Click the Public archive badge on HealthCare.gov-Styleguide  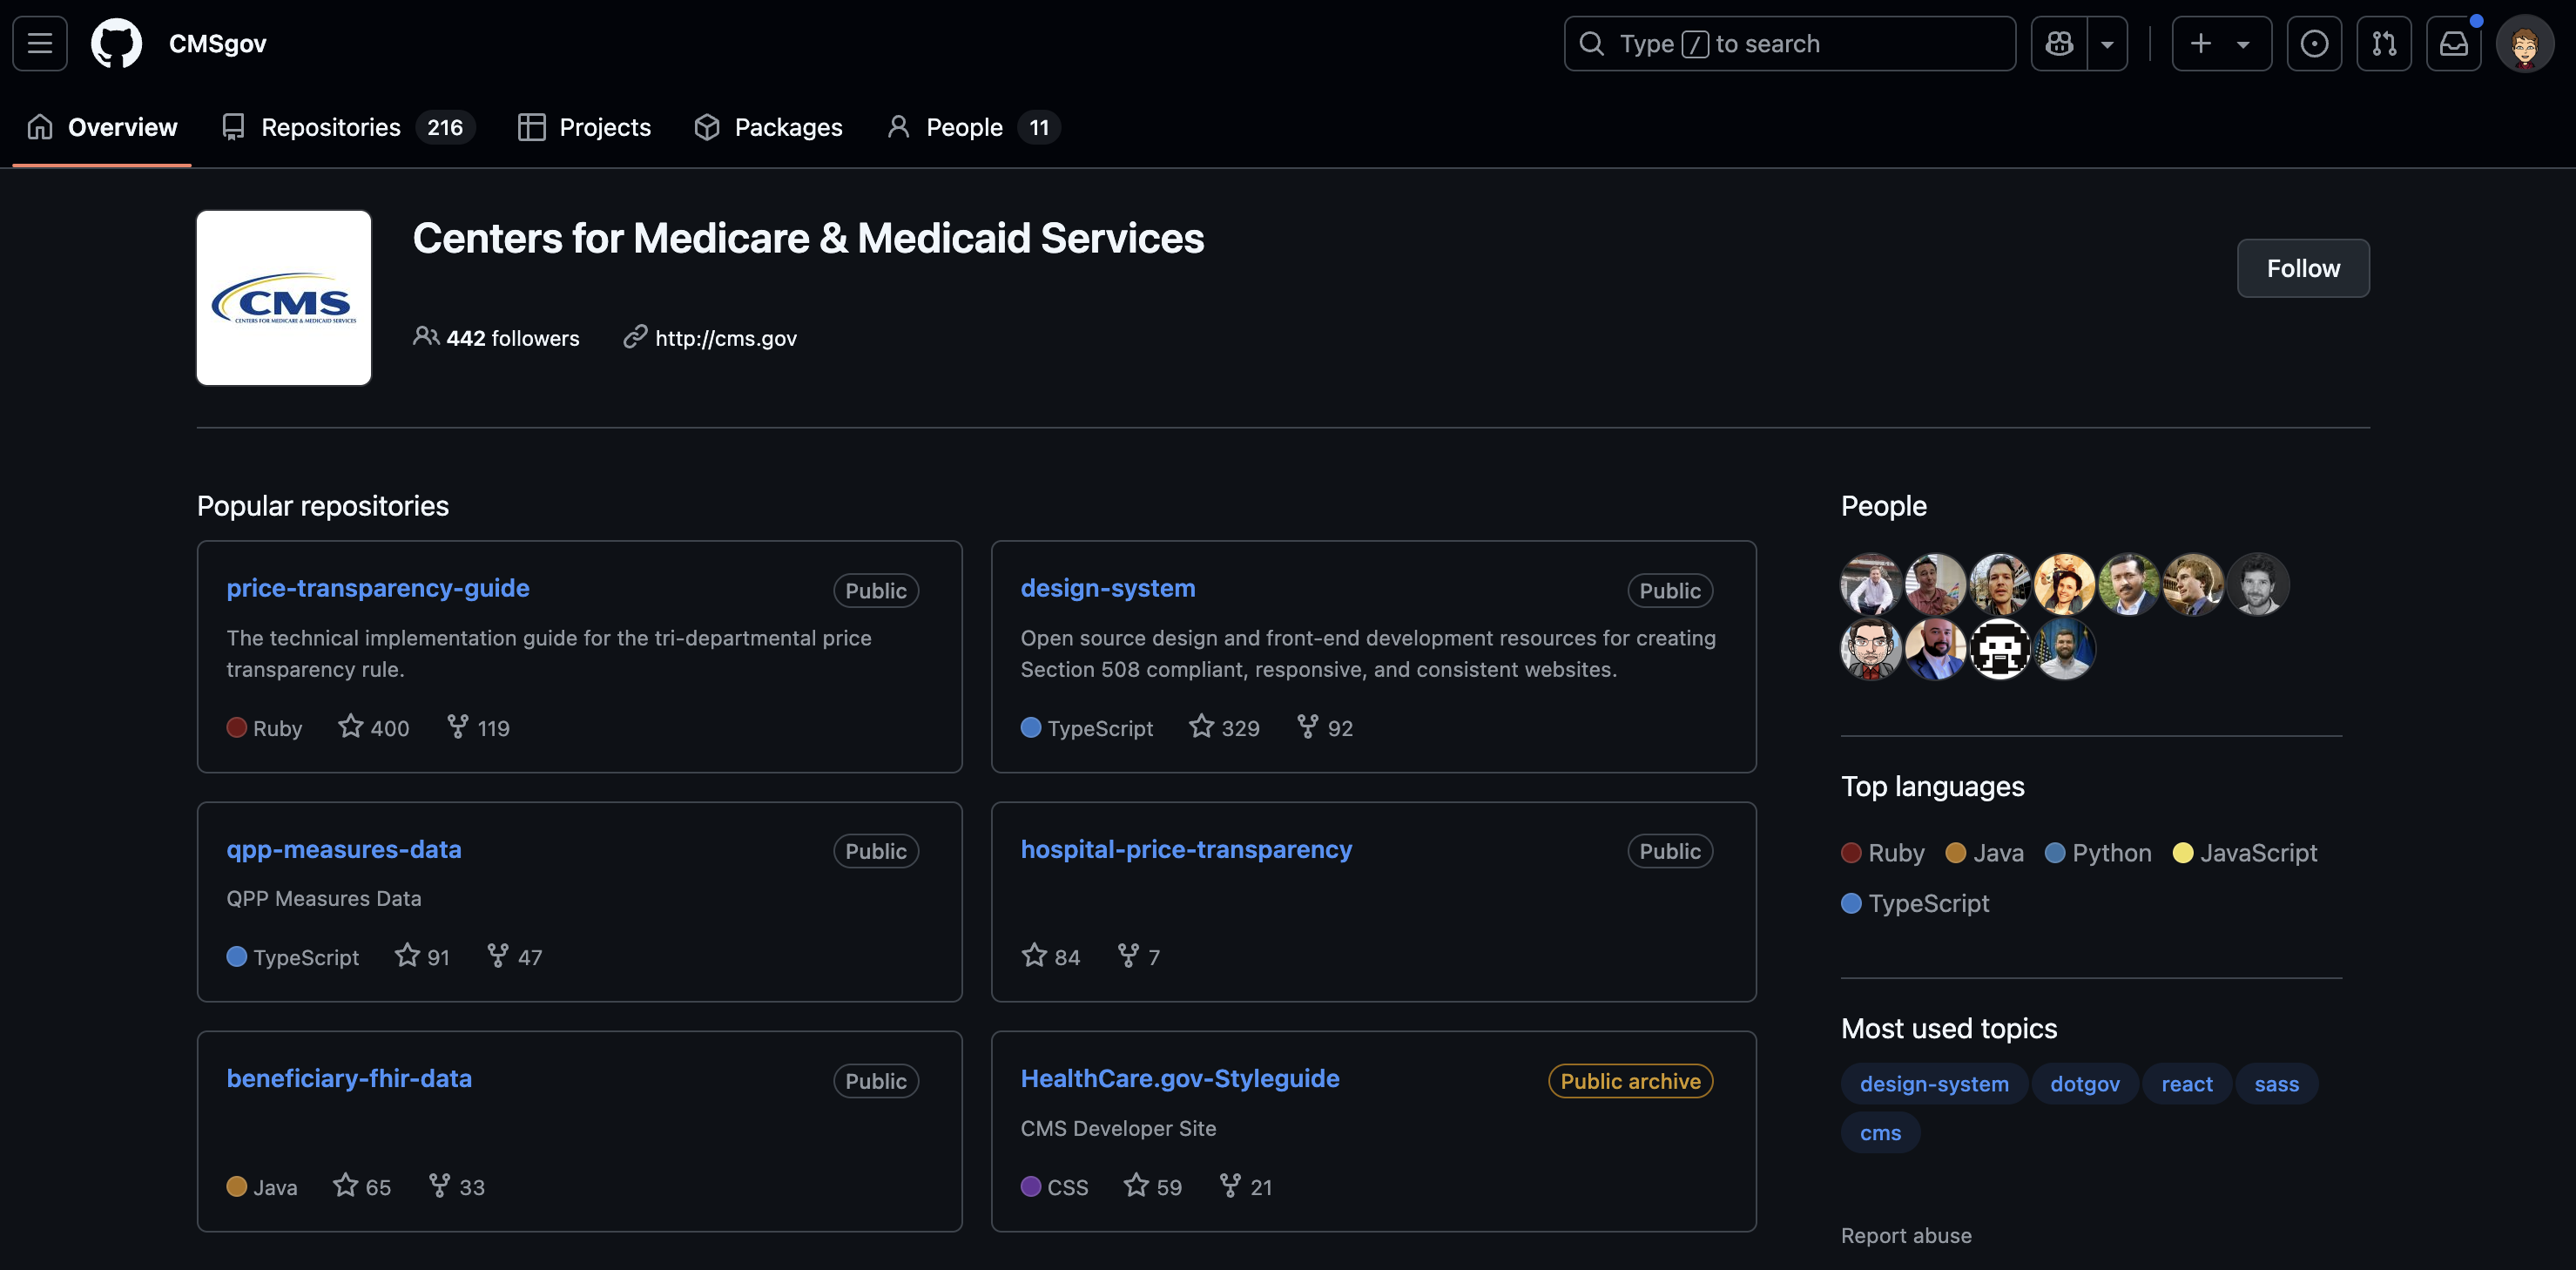click(x=1630, y=1081)
